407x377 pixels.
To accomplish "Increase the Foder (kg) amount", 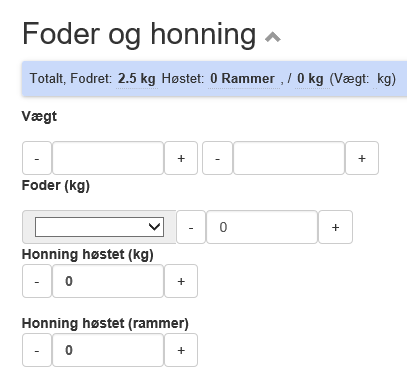I will click(335, 227).
